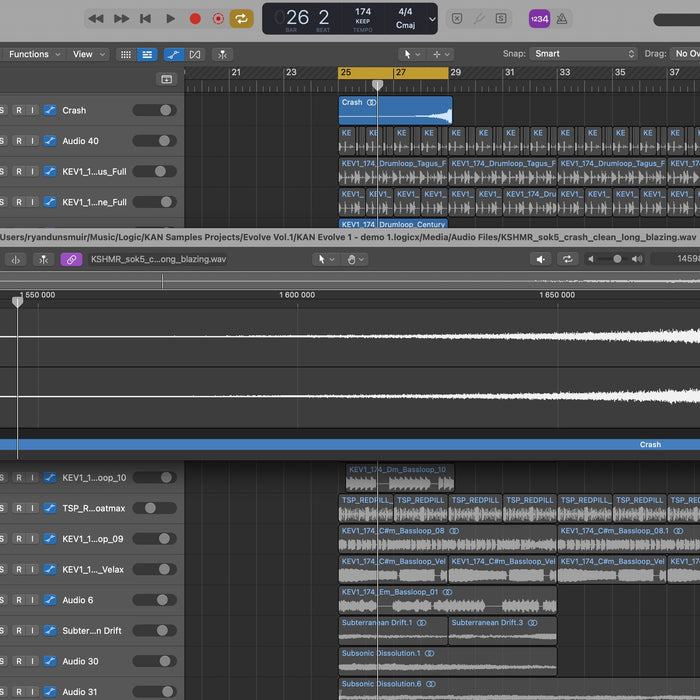Viewport: 700px width, 700px height.
Task: Click the Audio 6 track automation icon
Action: point(50,600)
